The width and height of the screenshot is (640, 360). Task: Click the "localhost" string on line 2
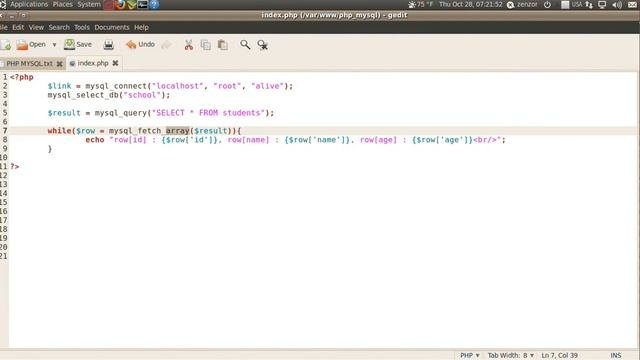pos(178,86)
